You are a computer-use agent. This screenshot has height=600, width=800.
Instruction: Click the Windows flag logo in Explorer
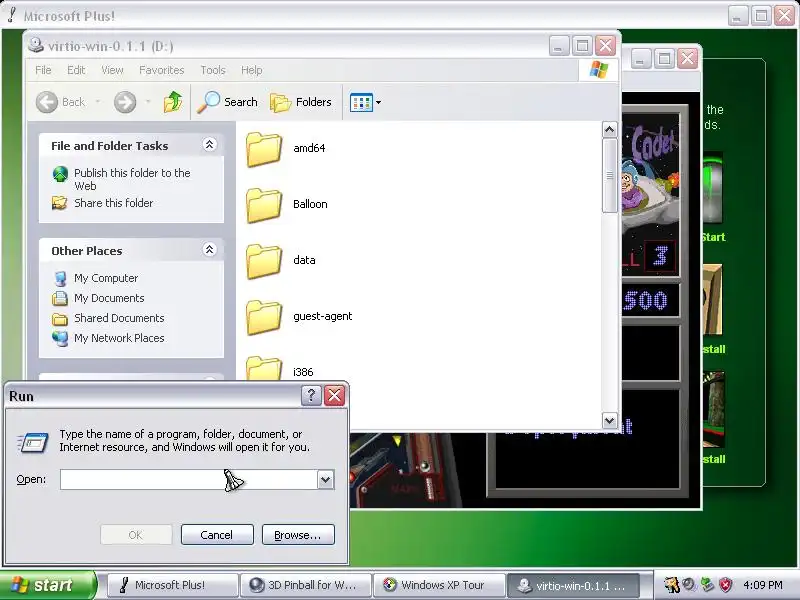598,70
